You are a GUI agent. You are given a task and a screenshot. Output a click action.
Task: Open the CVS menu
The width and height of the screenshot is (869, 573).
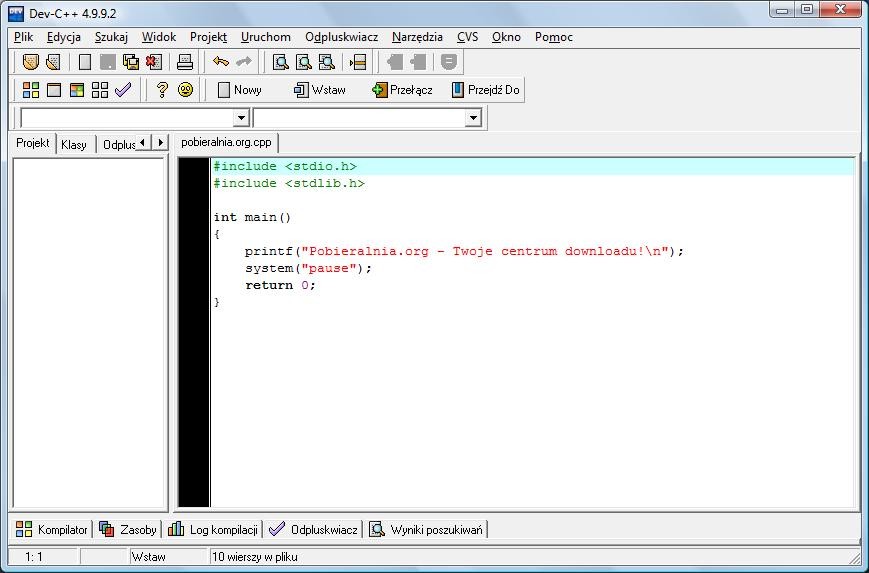tap(467, 37)
